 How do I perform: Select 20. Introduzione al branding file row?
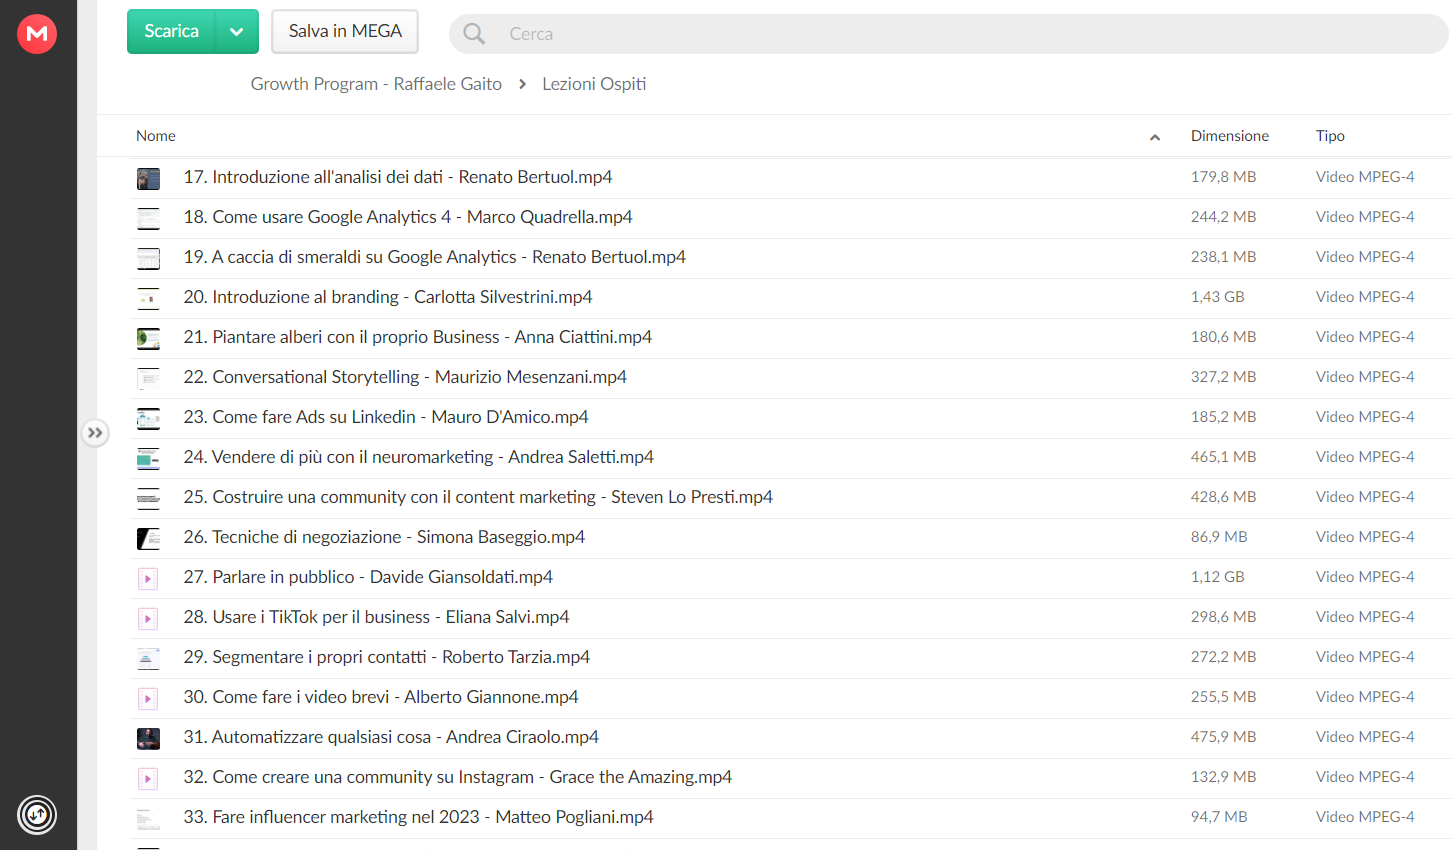point(790,298)
